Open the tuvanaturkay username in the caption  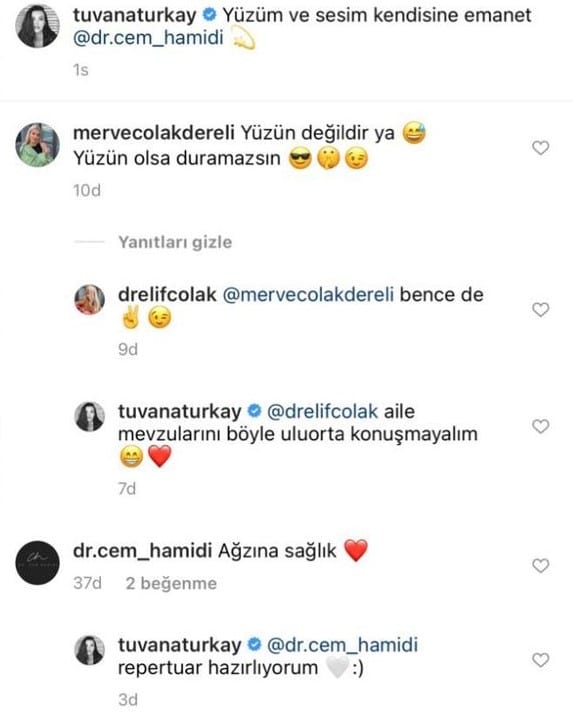tap(134, 15)
